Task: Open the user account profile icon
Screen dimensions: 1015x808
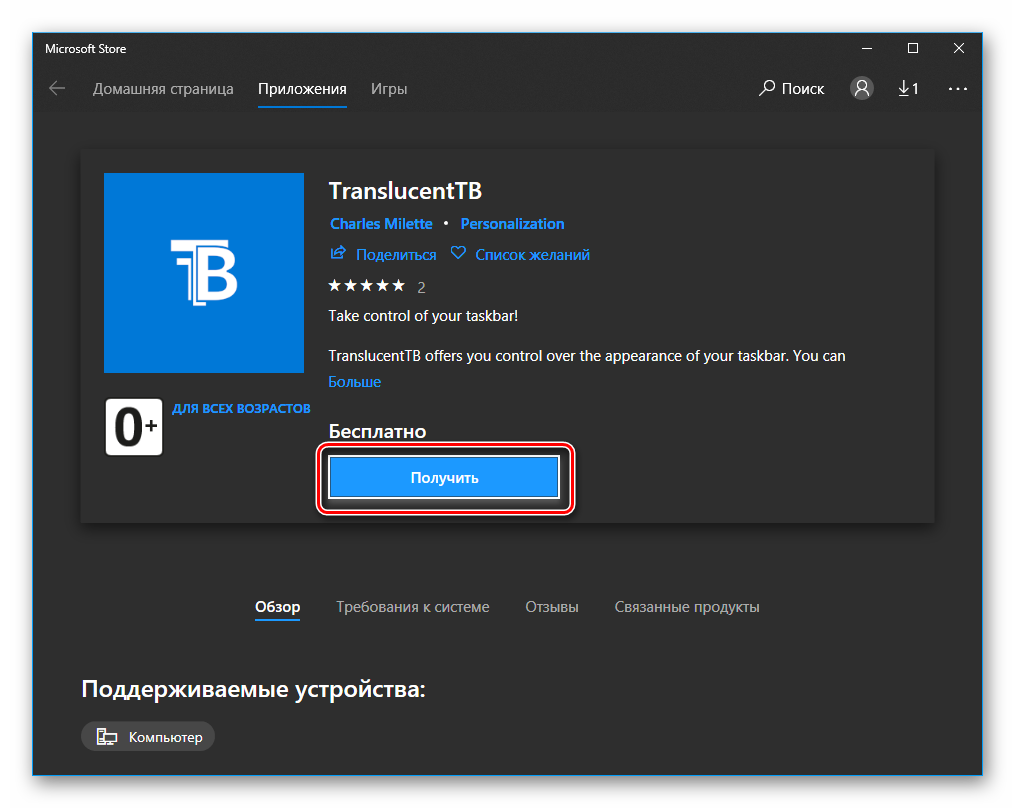Action: [862, 88]
